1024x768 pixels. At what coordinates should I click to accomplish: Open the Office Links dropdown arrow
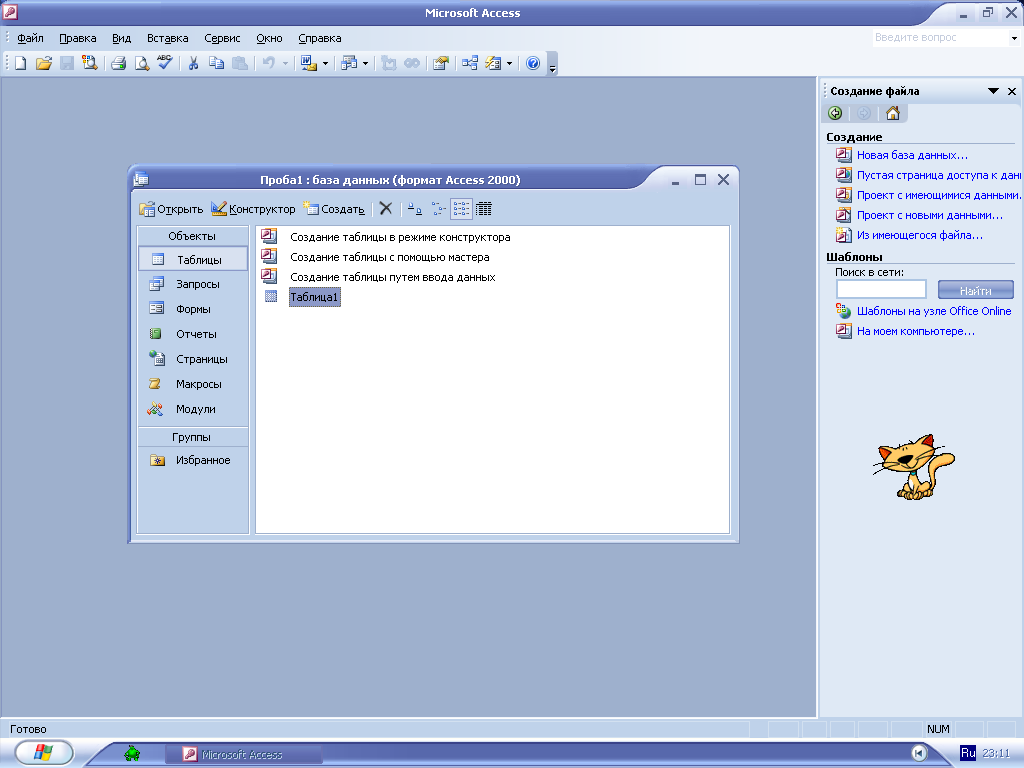pos(325,63)
